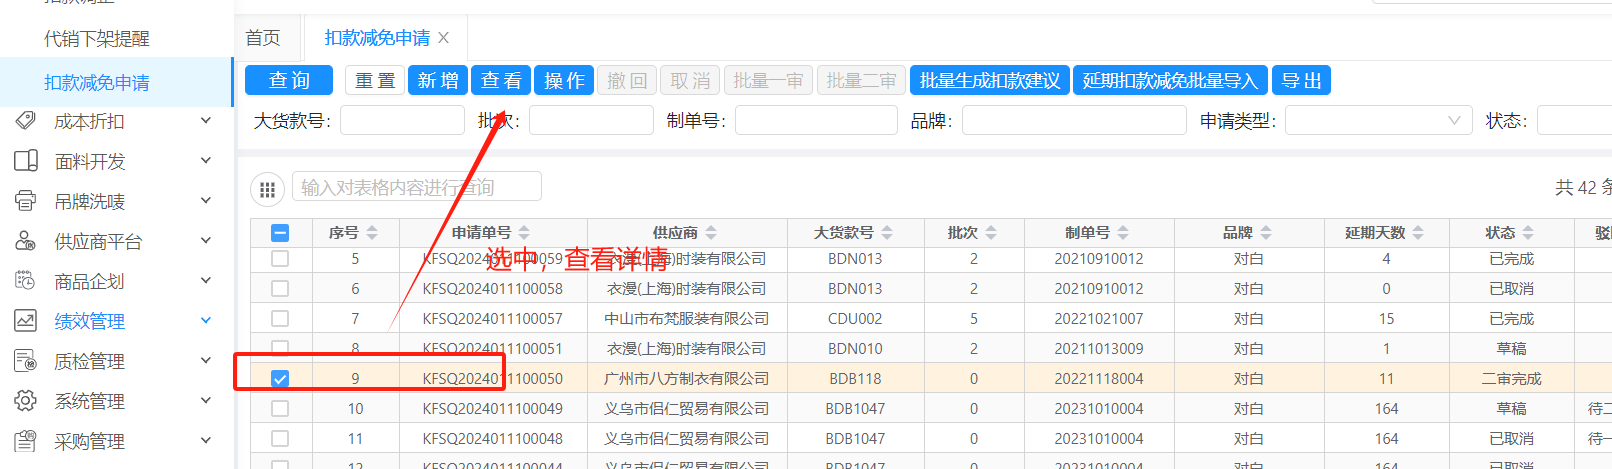This screenshot has height=469, width=1612.
Task: Click the 面料开发 book icon
Action: click(26, 161)
